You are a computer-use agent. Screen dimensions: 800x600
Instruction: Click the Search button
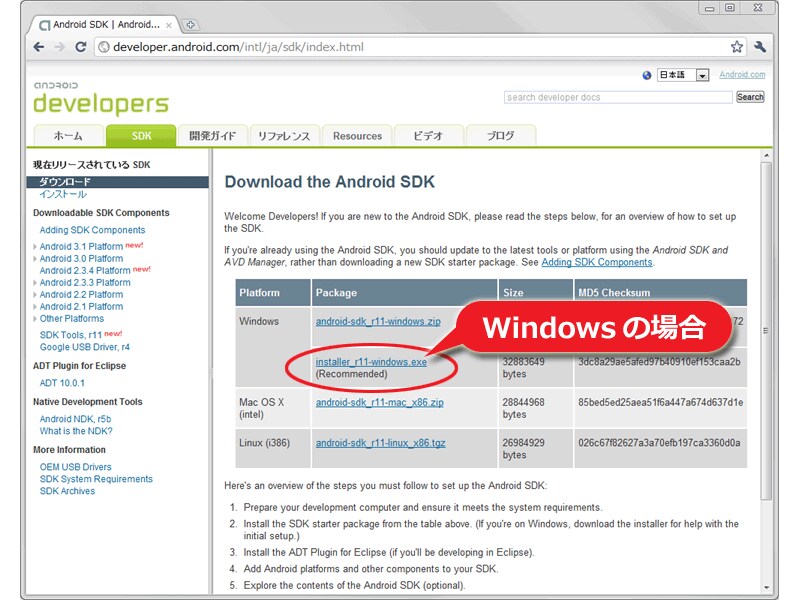750,97
